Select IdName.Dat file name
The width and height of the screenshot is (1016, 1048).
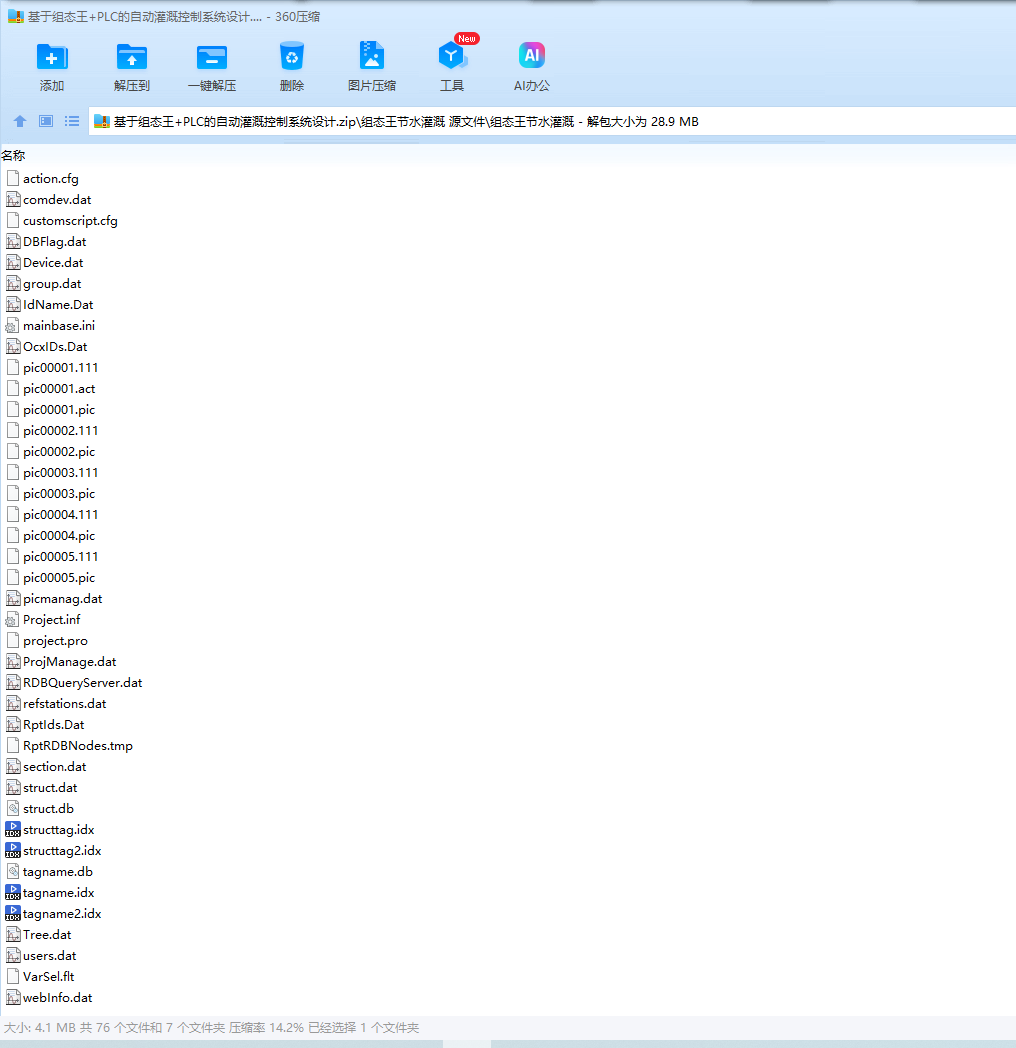(58, 305)
